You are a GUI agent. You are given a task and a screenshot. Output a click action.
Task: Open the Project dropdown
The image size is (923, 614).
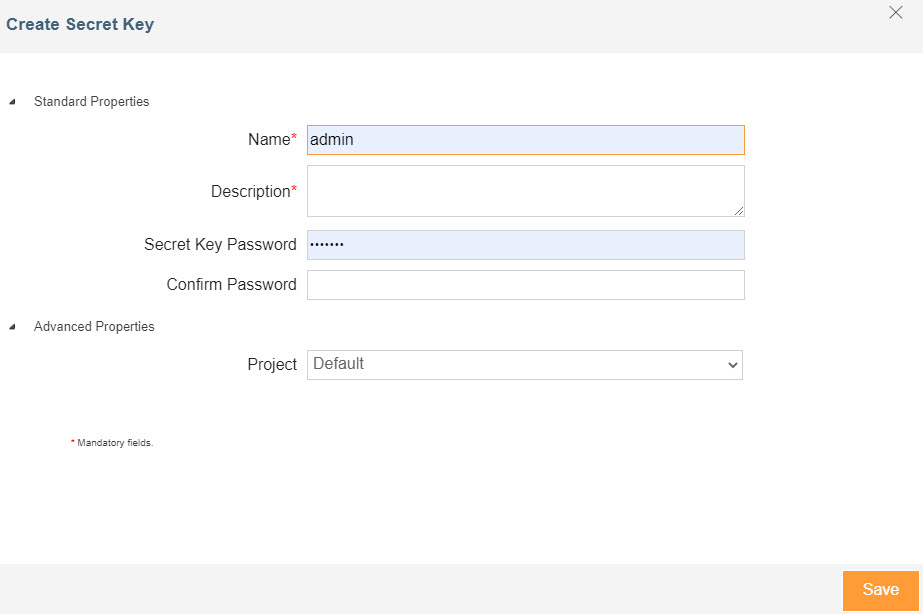coord(525,365)
